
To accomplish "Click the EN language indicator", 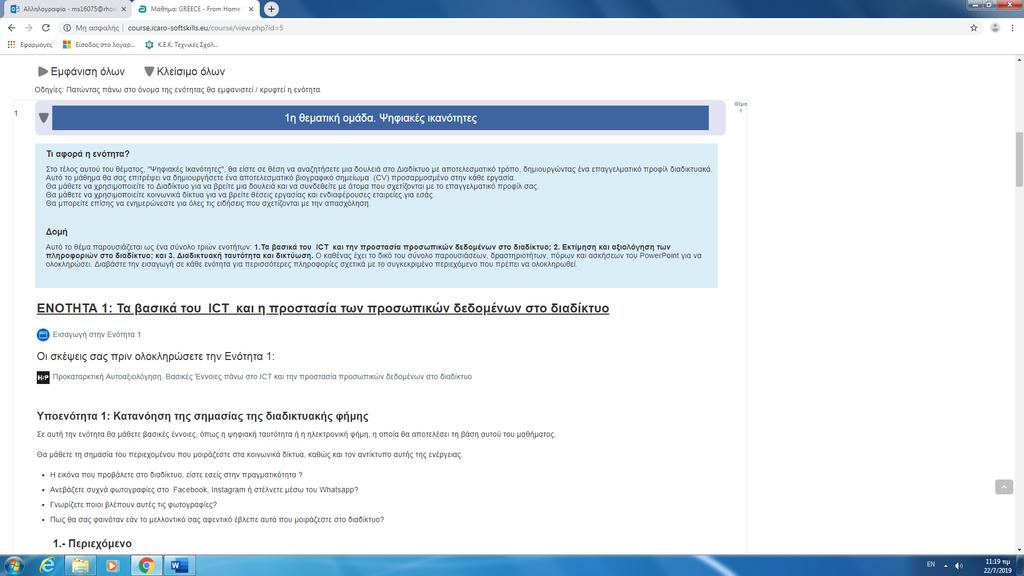I will tap(931, 565).
